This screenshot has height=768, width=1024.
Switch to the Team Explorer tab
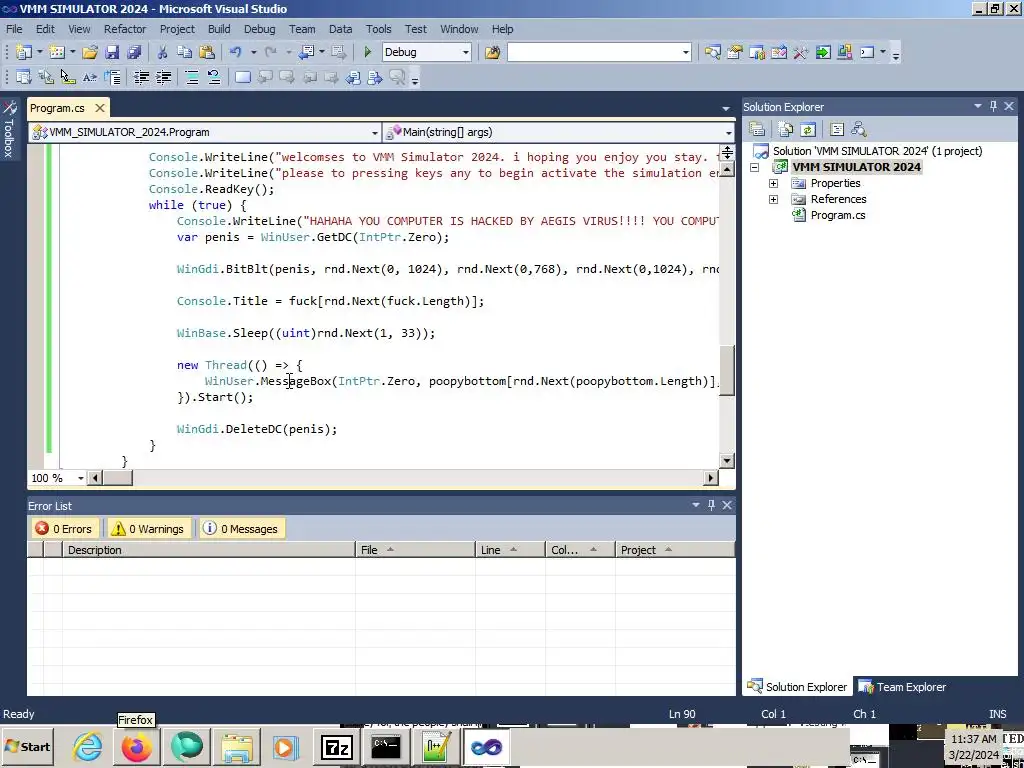902,686
